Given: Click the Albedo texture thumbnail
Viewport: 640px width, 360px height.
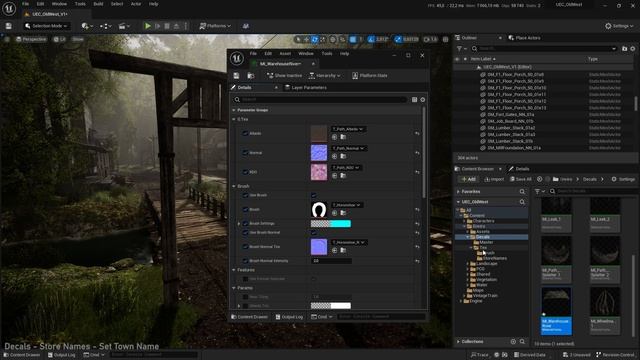Looking at the screenshot, I should coord(319,133).
